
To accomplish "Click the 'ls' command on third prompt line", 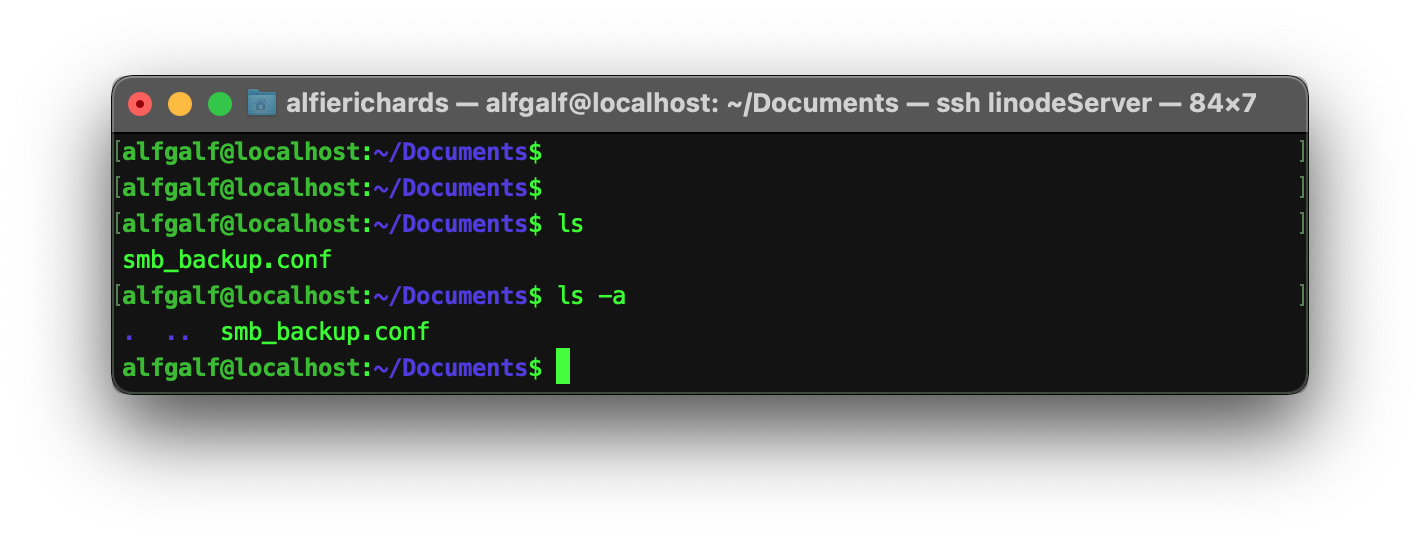I will 570,224.
